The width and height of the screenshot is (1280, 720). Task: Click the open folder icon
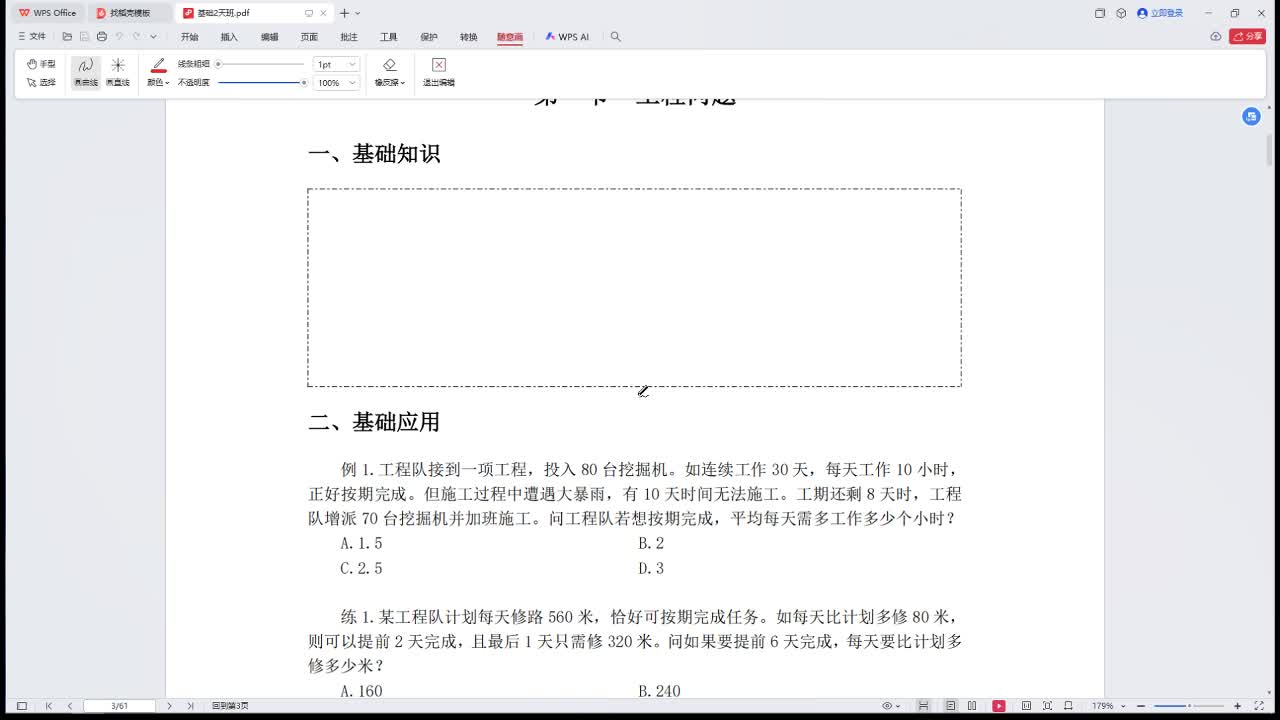click(x=67, y=37)
